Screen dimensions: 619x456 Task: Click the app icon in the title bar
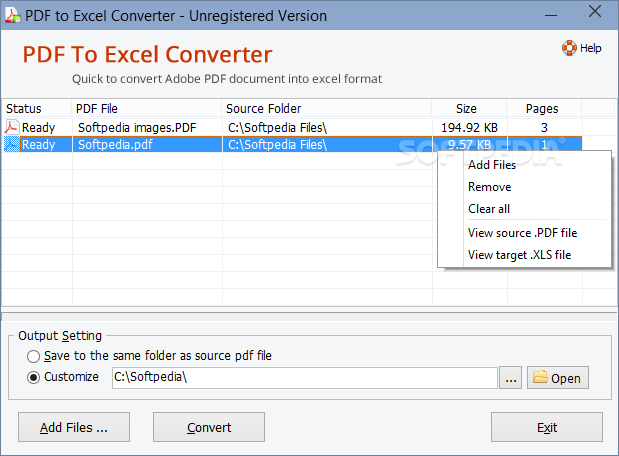point(13,15)
